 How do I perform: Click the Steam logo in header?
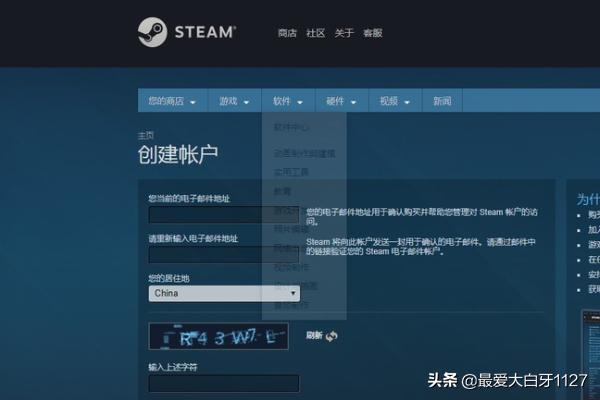point(187,32)
